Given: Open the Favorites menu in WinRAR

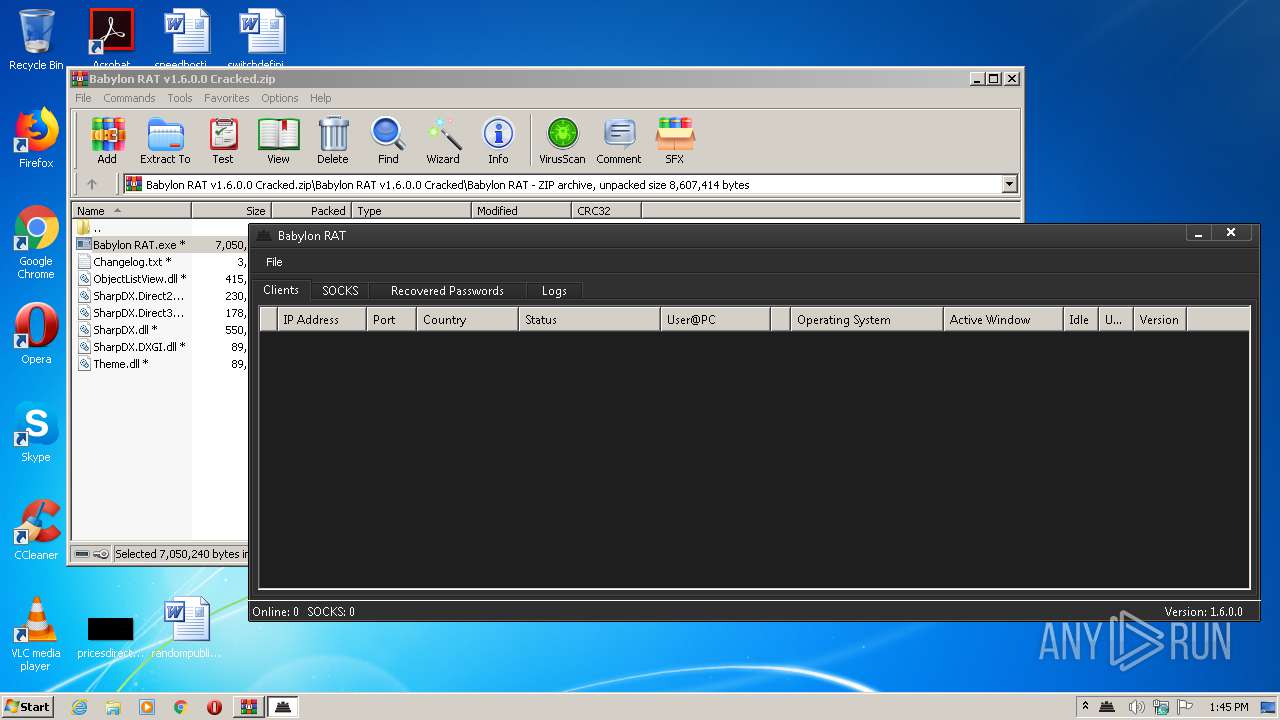Looking at the screenshot, I should (x=227, y=98).
